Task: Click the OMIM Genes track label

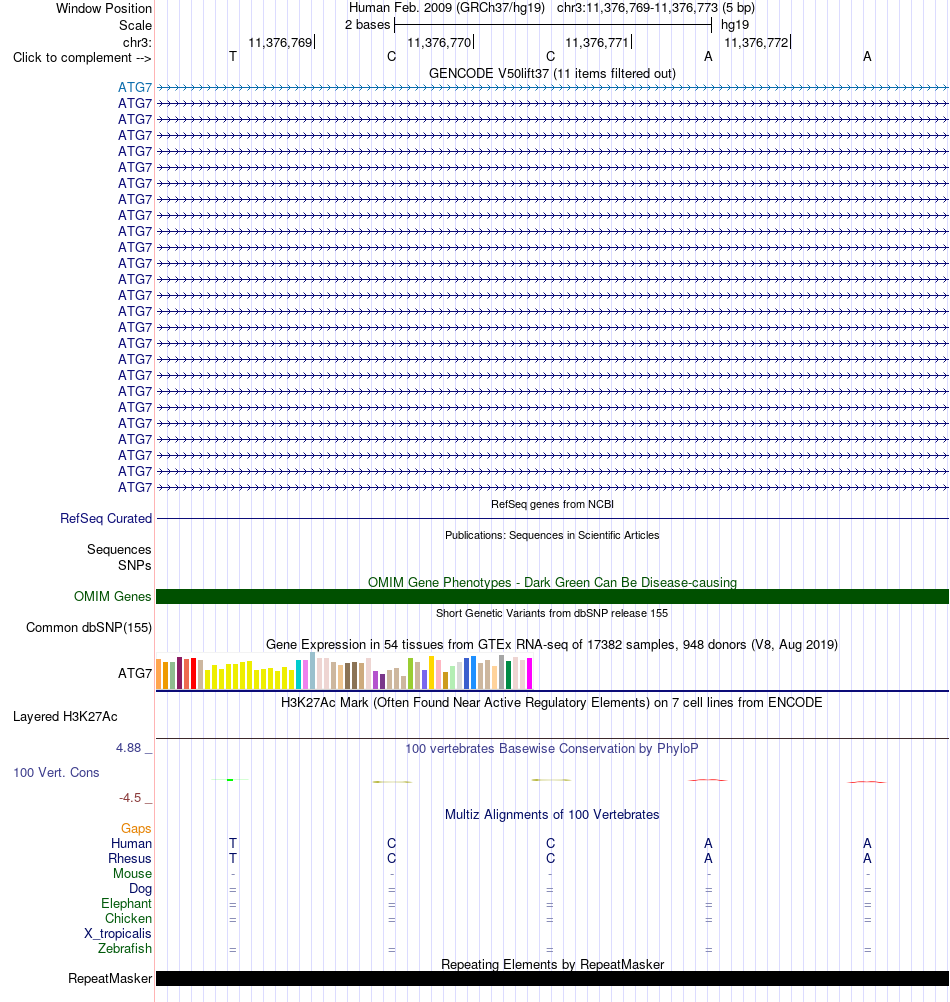Action: click(112, 596)
